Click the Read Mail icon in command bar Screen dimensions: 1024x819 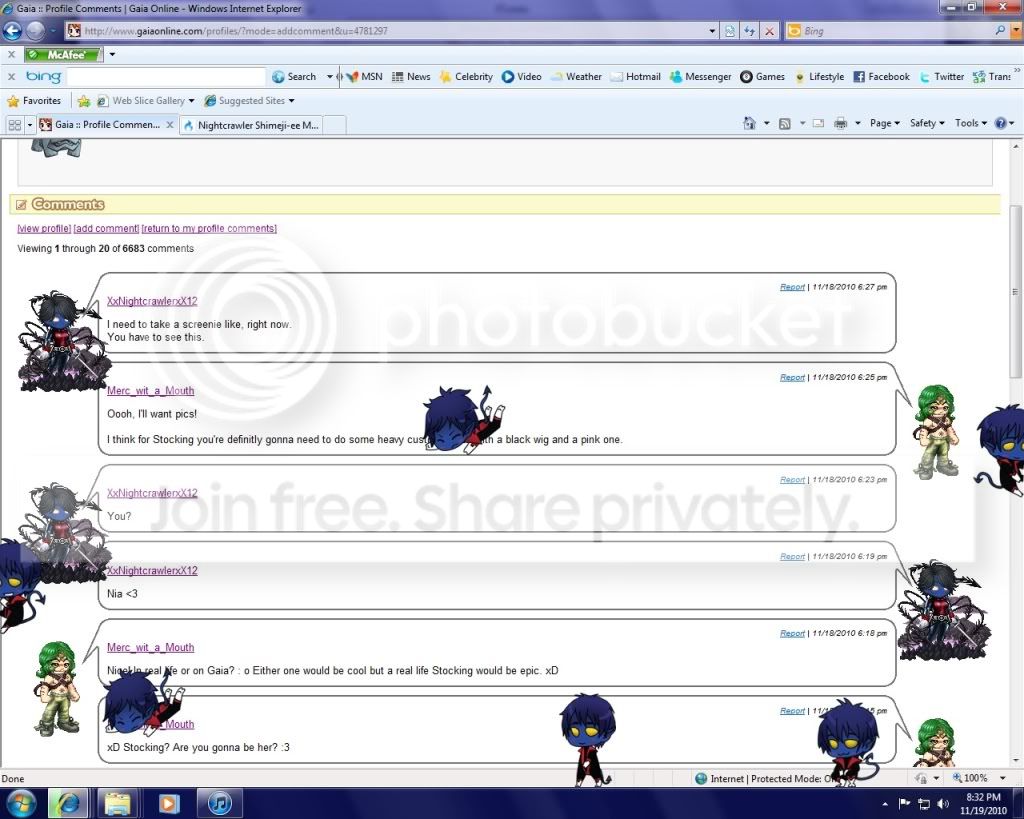[818, 123]
